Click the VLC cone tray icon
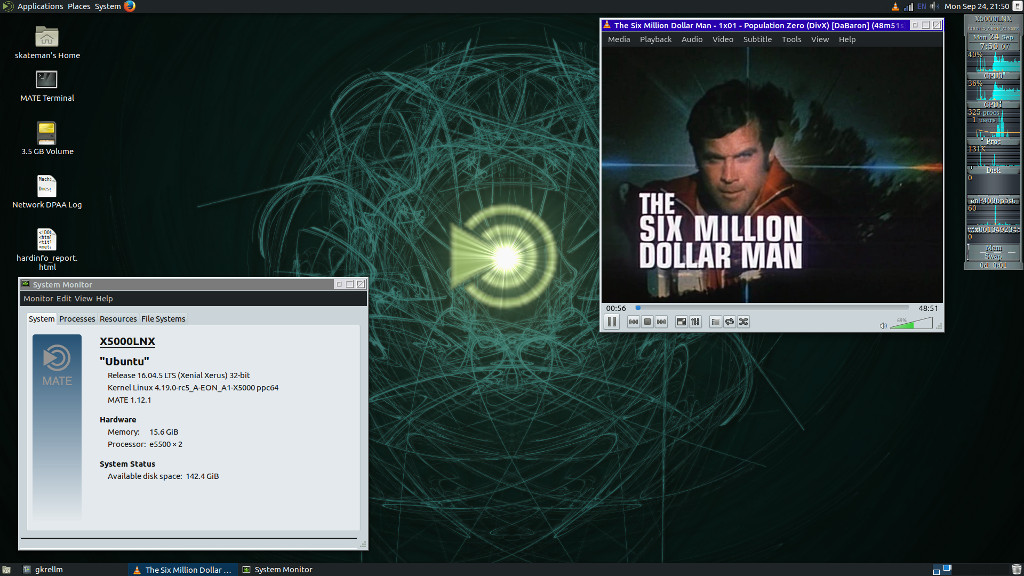1024x576 pixels. pos(895,6)
